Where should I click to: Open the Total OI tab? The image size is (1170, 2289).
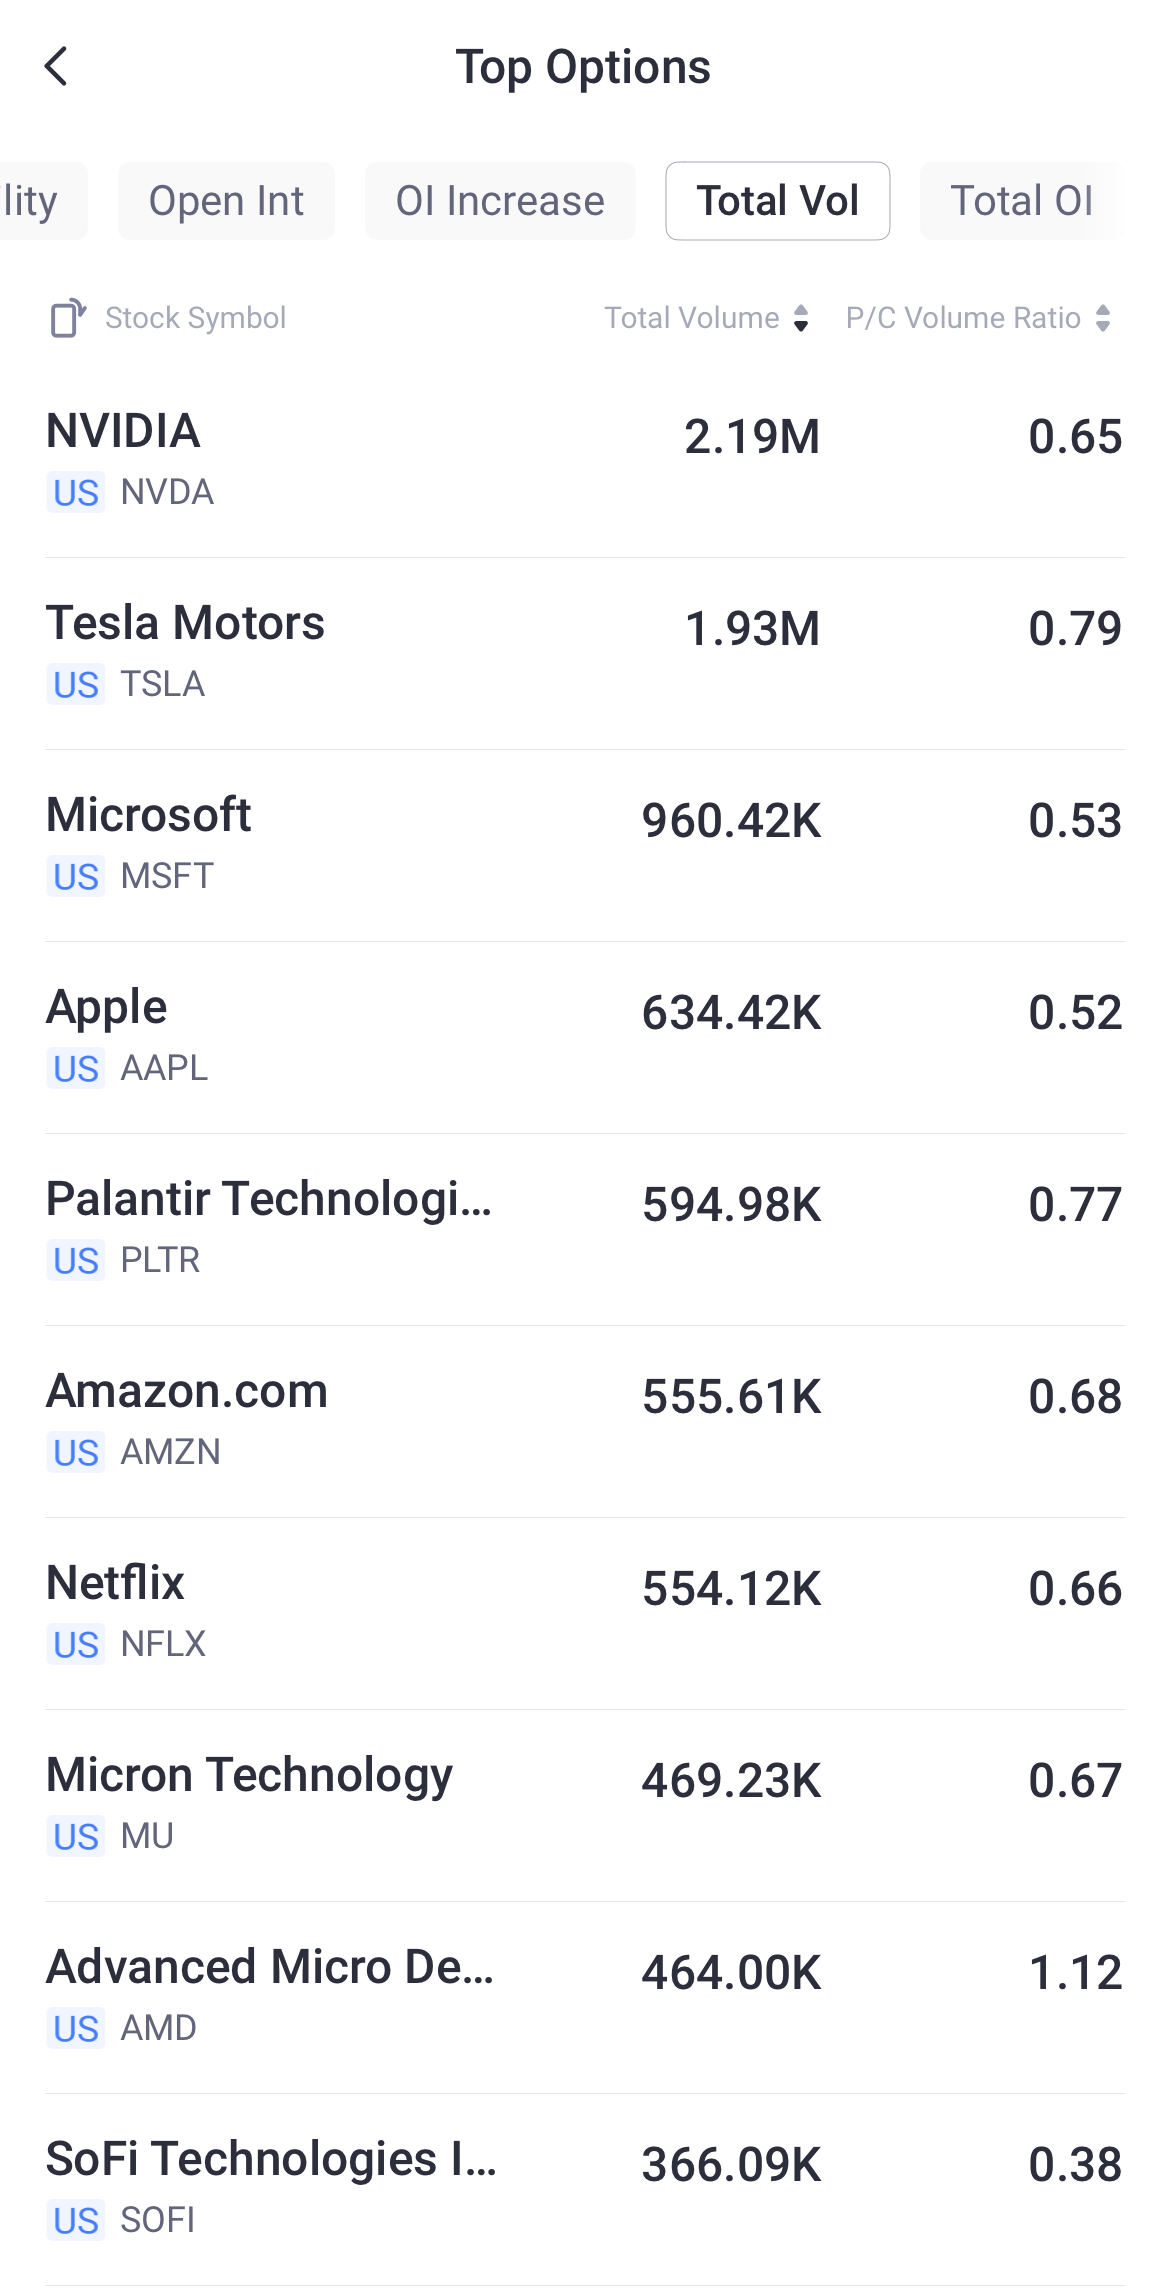tap(1021, 201)
